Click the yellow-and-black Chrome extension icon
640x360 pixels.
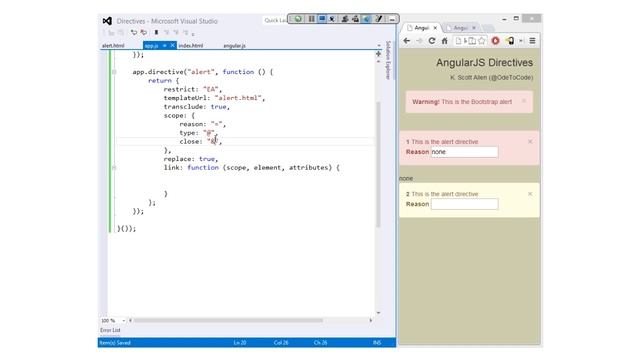tap(510, 41)
